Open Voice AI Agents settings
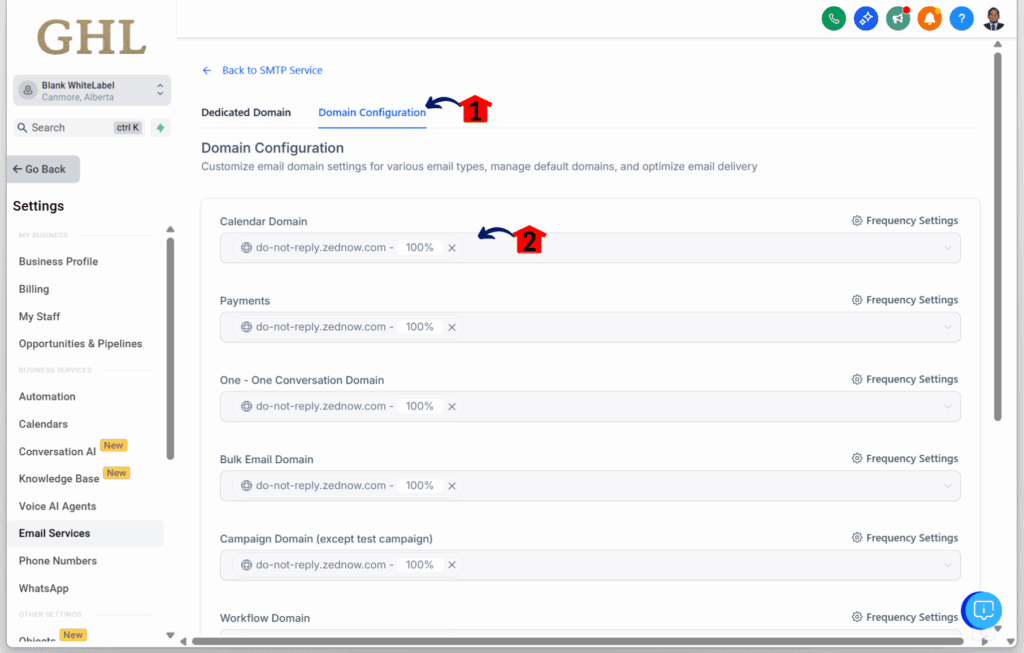This screenshot has width=1024, height=653. click(57, 506)
